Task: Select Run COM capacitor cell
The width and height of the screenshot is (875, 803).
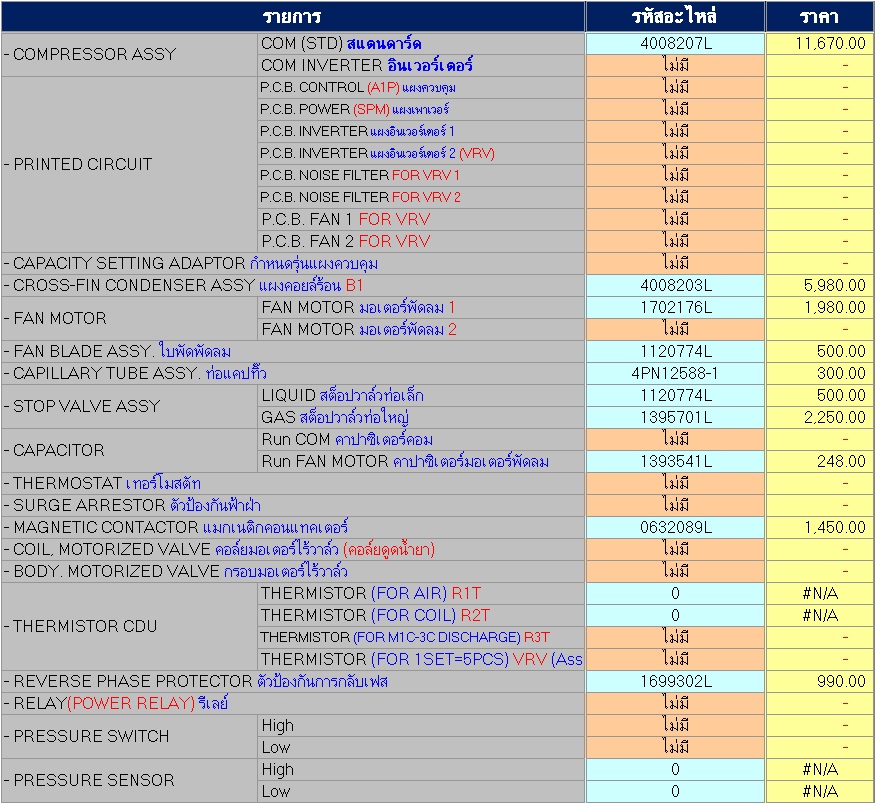Action: pos(421,440)
